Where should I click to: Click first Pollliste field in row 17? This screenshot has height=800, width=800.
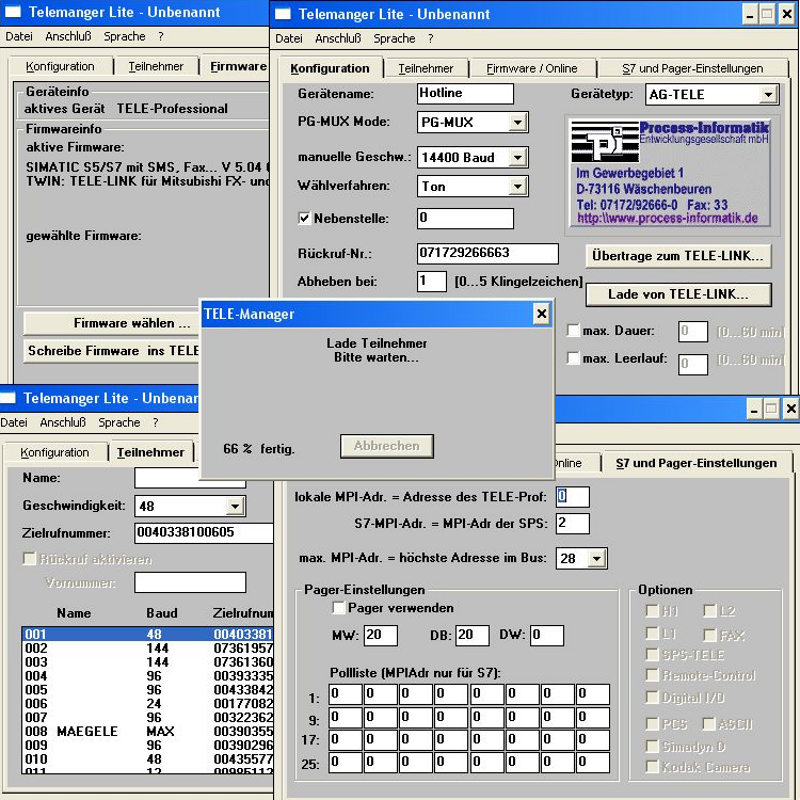(345, 740)
